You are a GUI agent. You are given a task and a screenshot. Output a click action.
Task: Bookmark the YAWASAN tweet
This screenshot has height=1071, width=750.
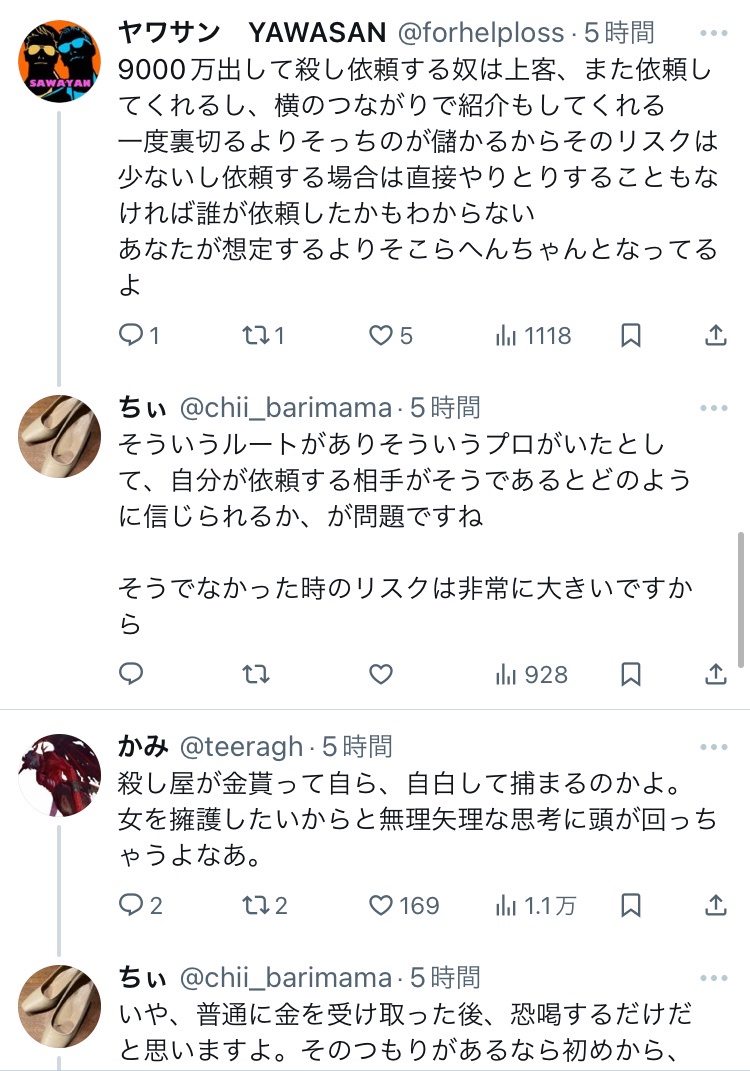630,336
